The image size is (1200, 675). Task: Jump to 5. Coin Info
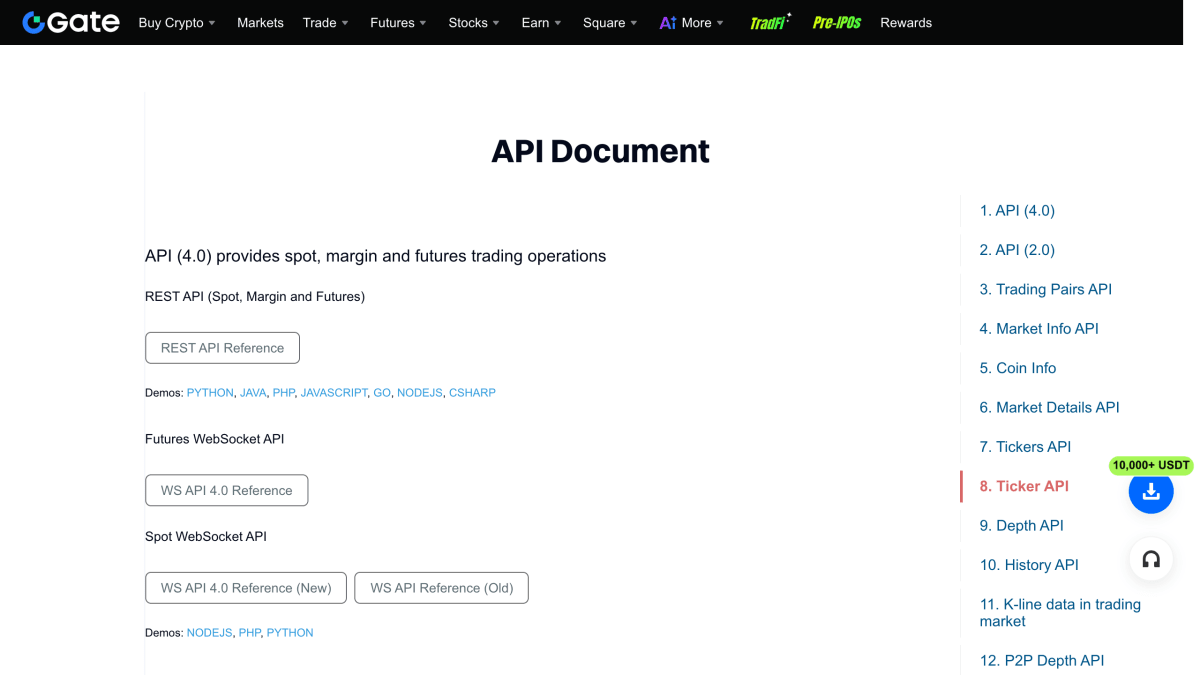pos(1018,368)
